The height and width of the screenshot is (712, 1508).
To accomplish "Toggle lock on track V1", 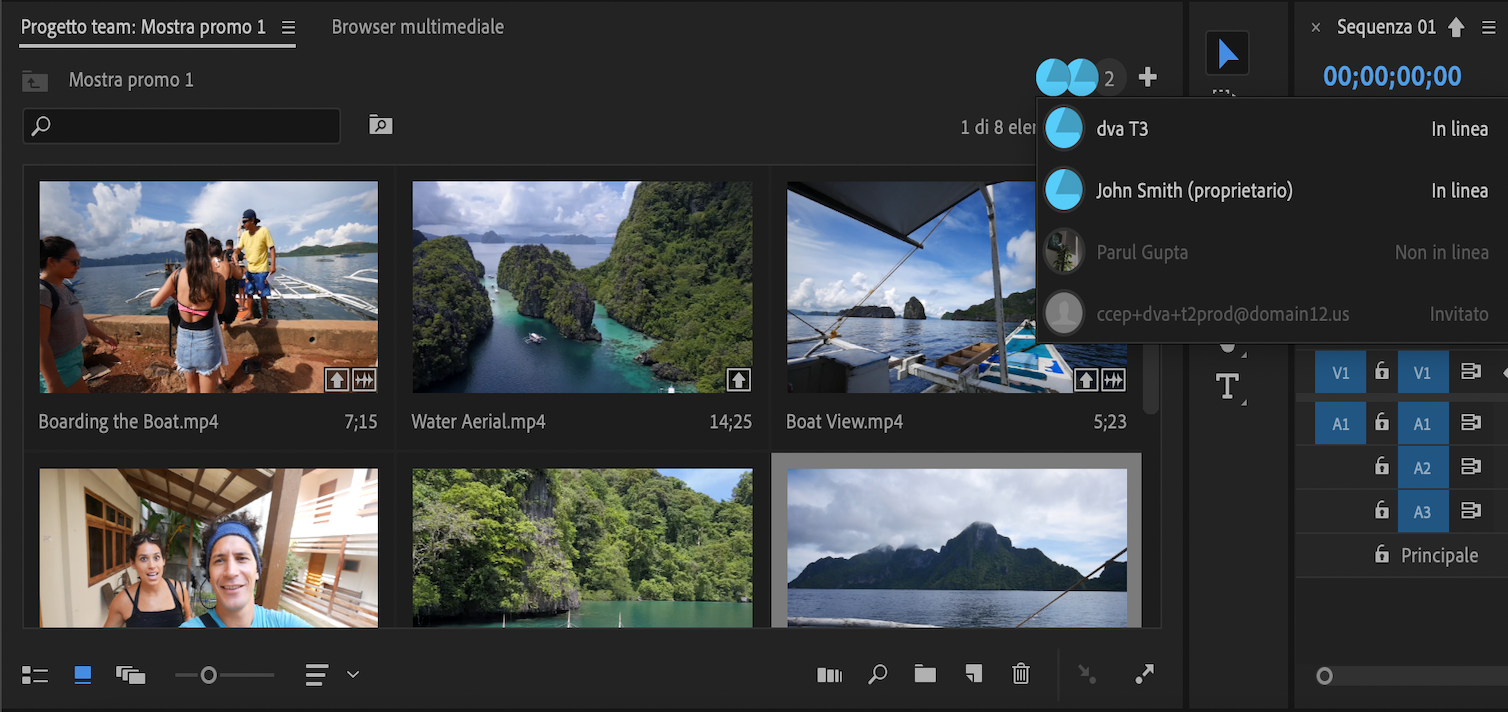I will [1382, 371].
